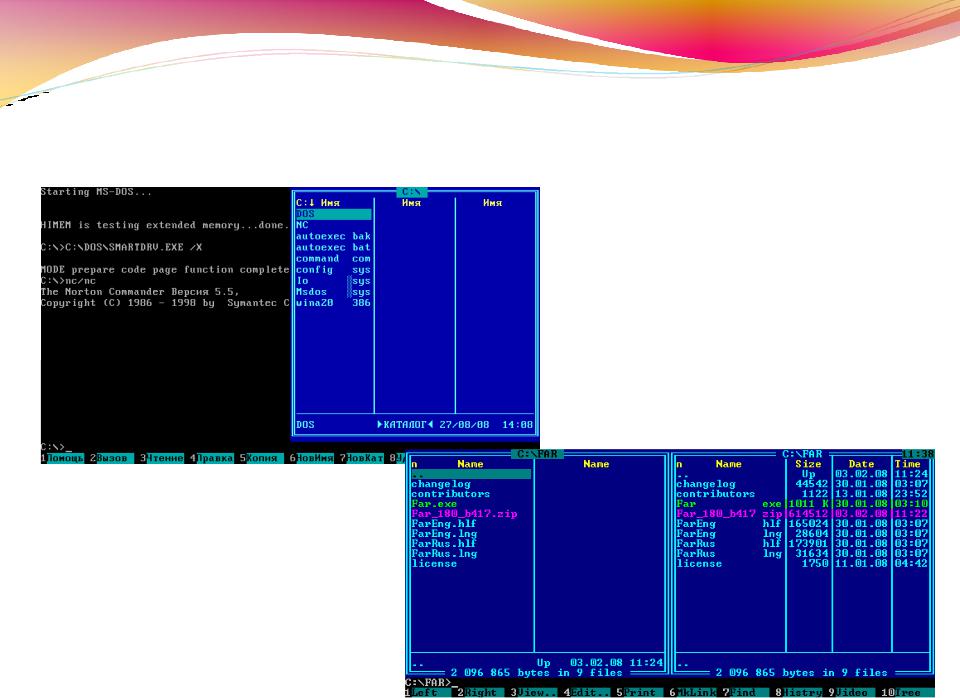
Task: Select FarRus.lng in left FAR panel
Action: [444, 554]
